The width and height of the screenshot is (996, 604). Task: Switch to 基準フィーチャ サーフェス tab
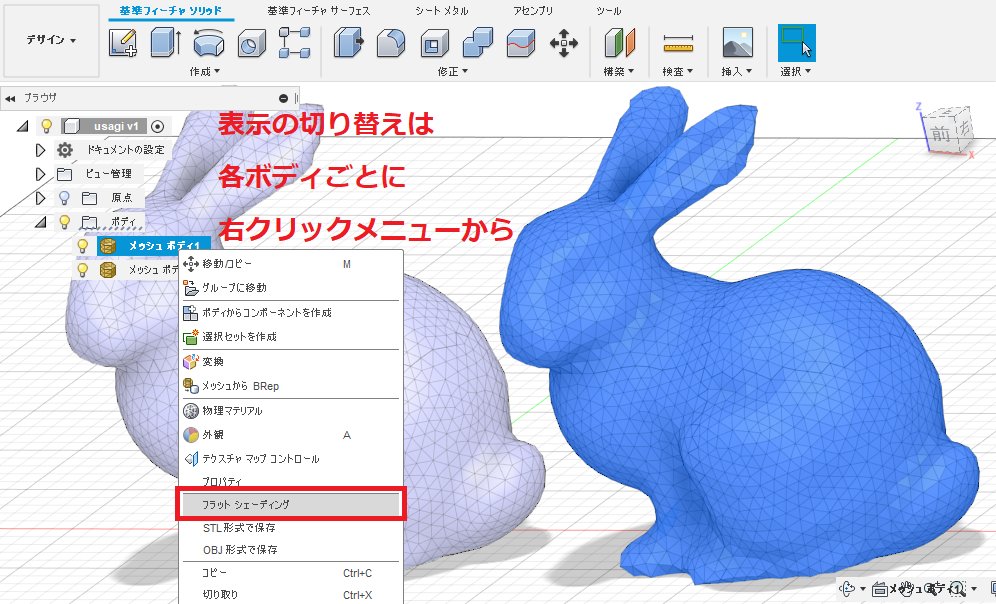318,11
